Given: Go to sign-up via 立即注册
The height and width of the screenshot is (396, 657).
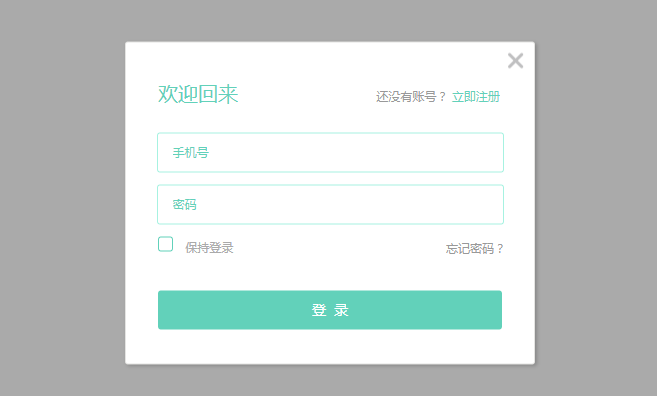Looking at the screenshot, I should [476, 97].
